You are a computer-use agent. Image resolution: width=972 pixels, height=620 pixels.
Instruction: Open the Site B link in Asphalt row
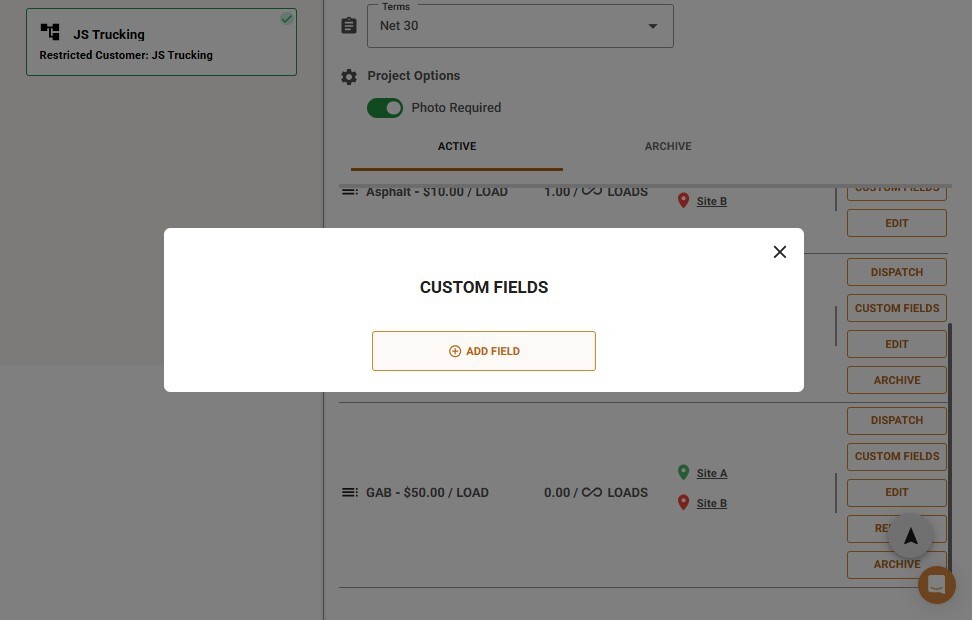(712, 201)
